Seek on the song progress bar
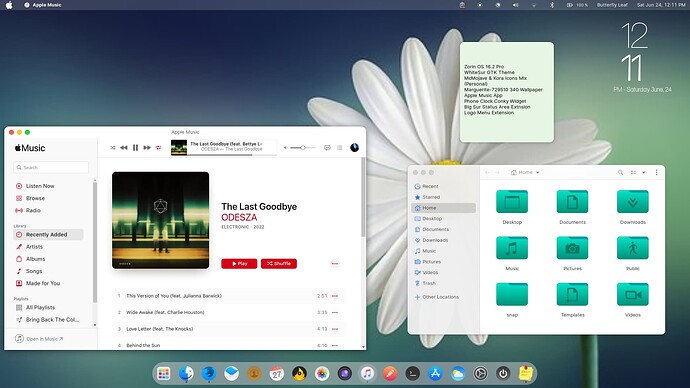The height and width of the screenshot is (388, 690). [232, 154]
